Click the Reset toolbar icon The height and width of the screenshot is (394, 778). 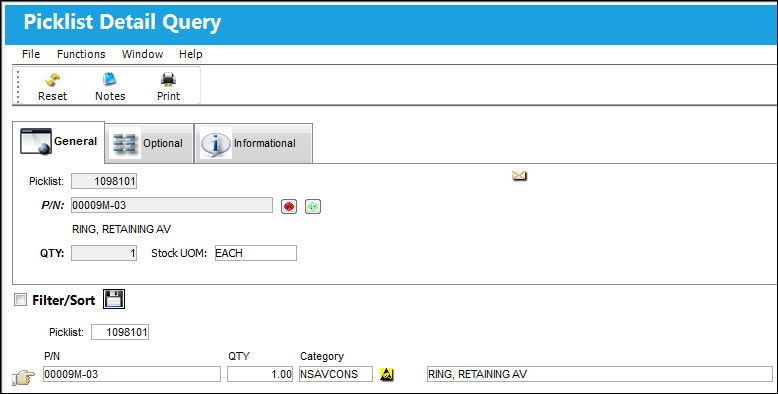pos(52,79)
